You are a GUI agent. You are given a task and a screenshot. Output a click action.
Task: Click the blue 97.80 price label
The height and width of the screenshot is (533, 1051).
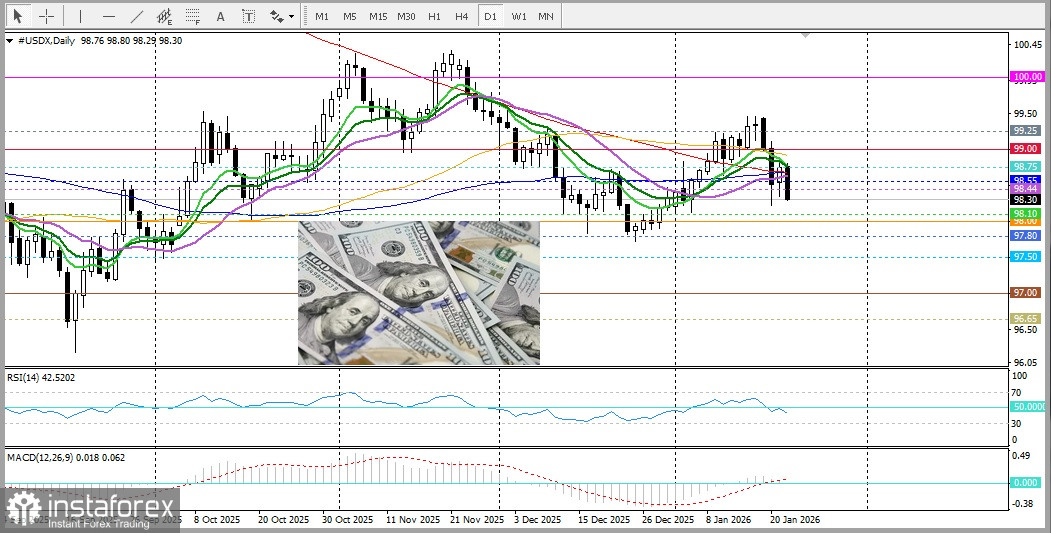(x=1026, y=236)
